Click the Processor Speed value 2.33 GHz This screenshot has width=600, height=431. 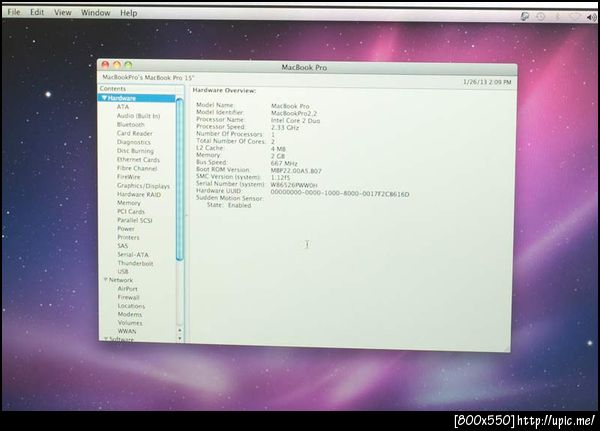pos(285,128)
